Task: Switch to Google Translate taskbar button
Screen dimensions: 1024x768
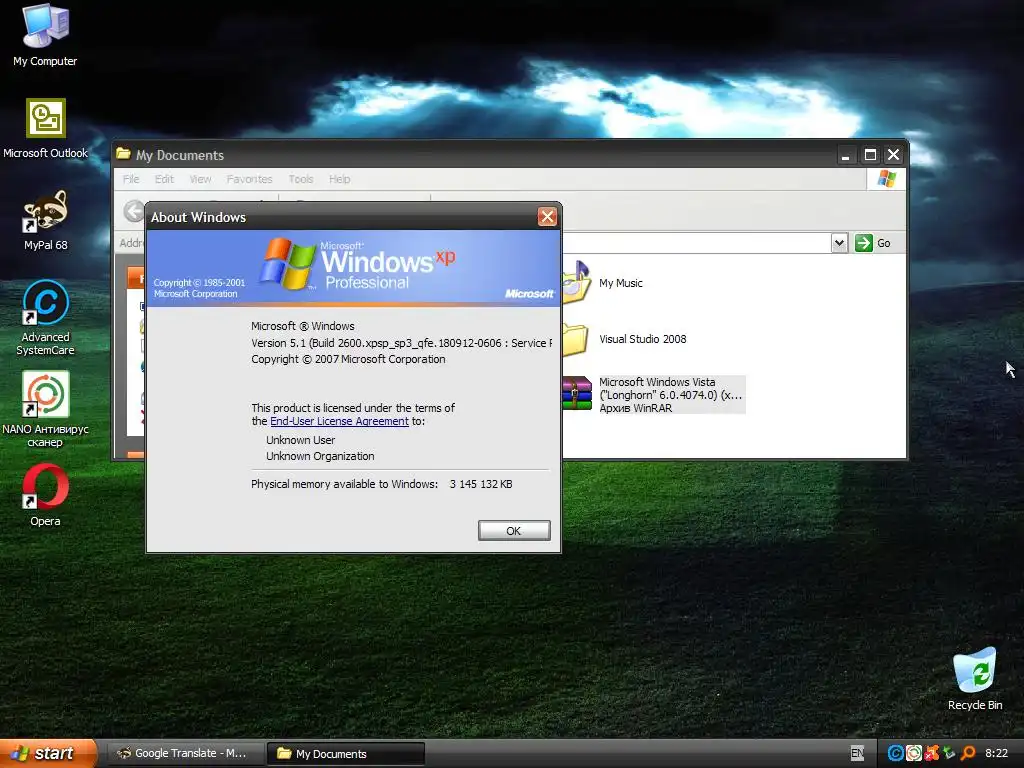Action: pyautogui.click(x=185, y=753)
